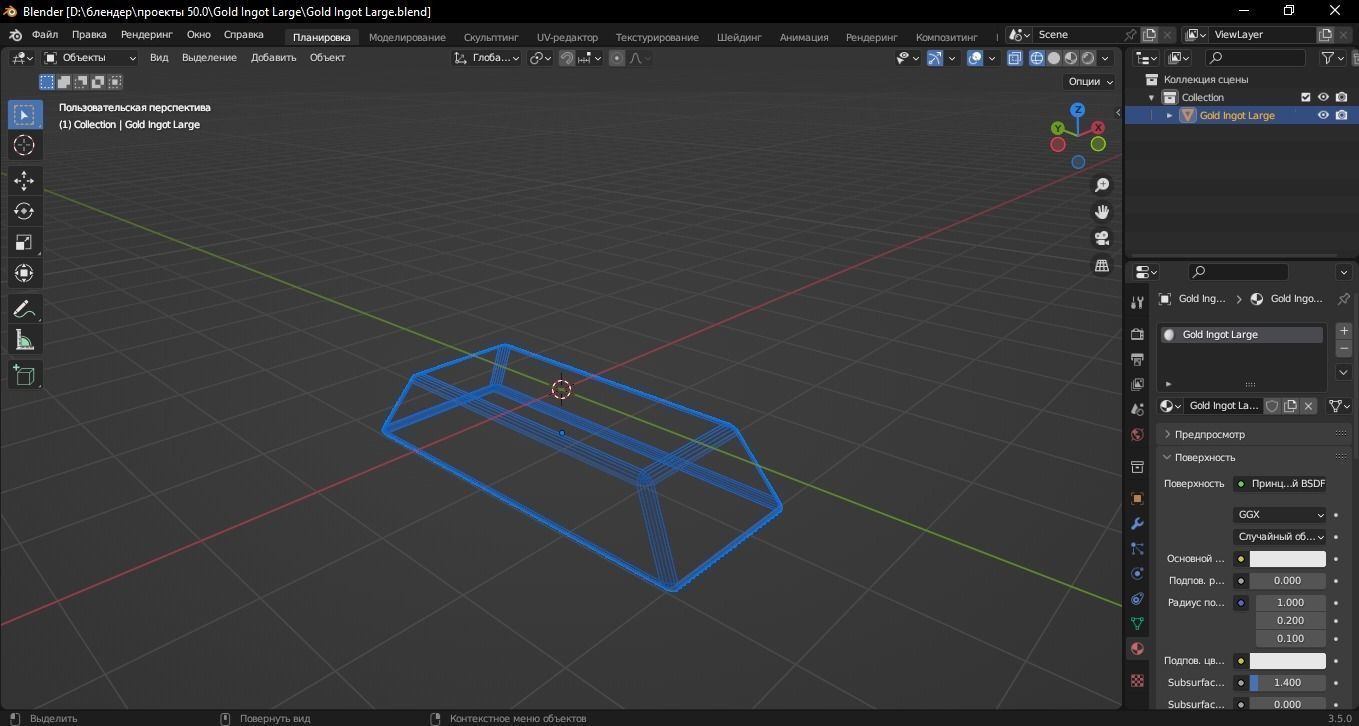Collapse the Collection tree item

pos(1151,98)
